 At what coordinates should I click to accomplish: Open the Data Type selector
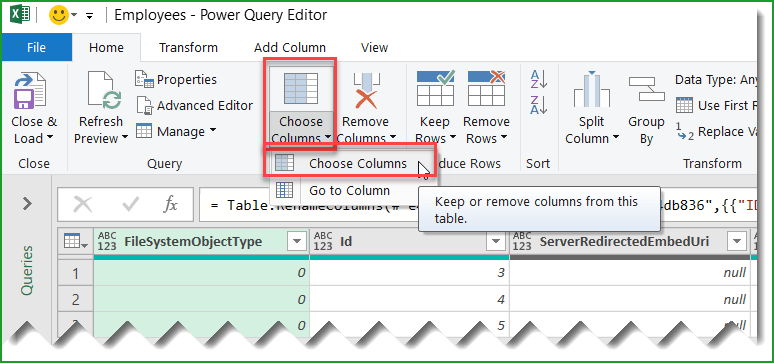tap(715, 80)
